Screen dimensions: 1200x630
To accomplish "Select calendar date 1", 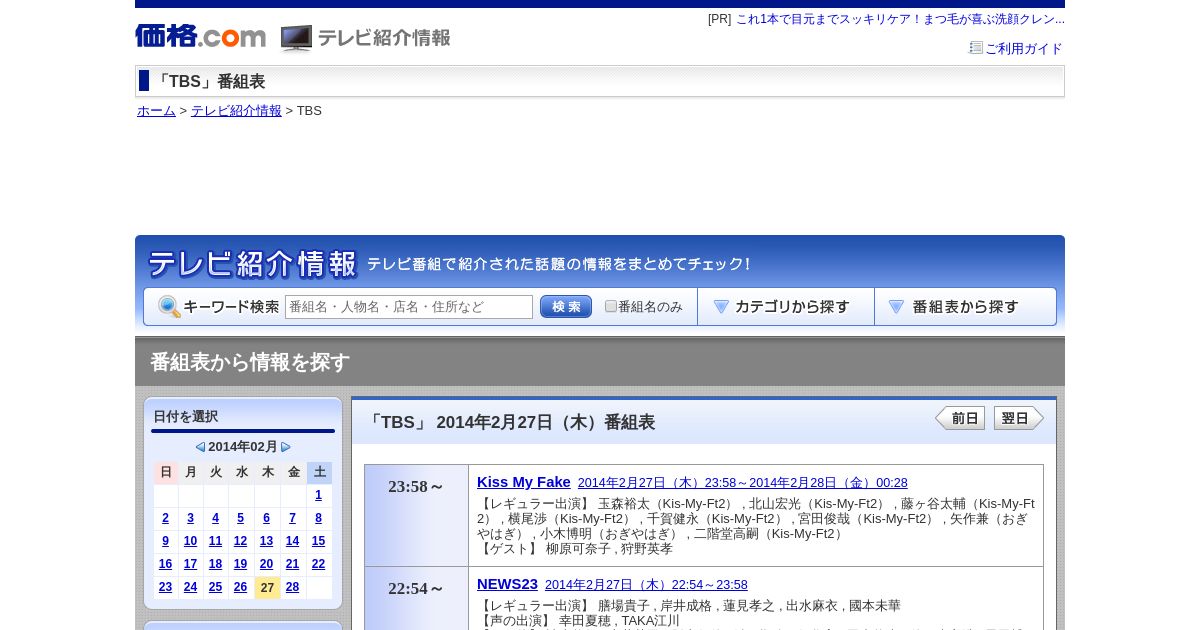I will pos(319,495).
